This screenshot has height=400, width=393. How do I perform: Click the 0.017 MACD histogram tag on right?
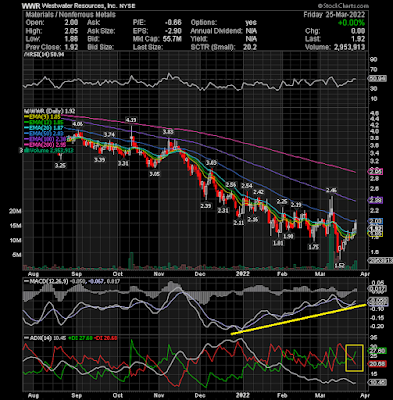pyautogui.click(x=377, y=289)
